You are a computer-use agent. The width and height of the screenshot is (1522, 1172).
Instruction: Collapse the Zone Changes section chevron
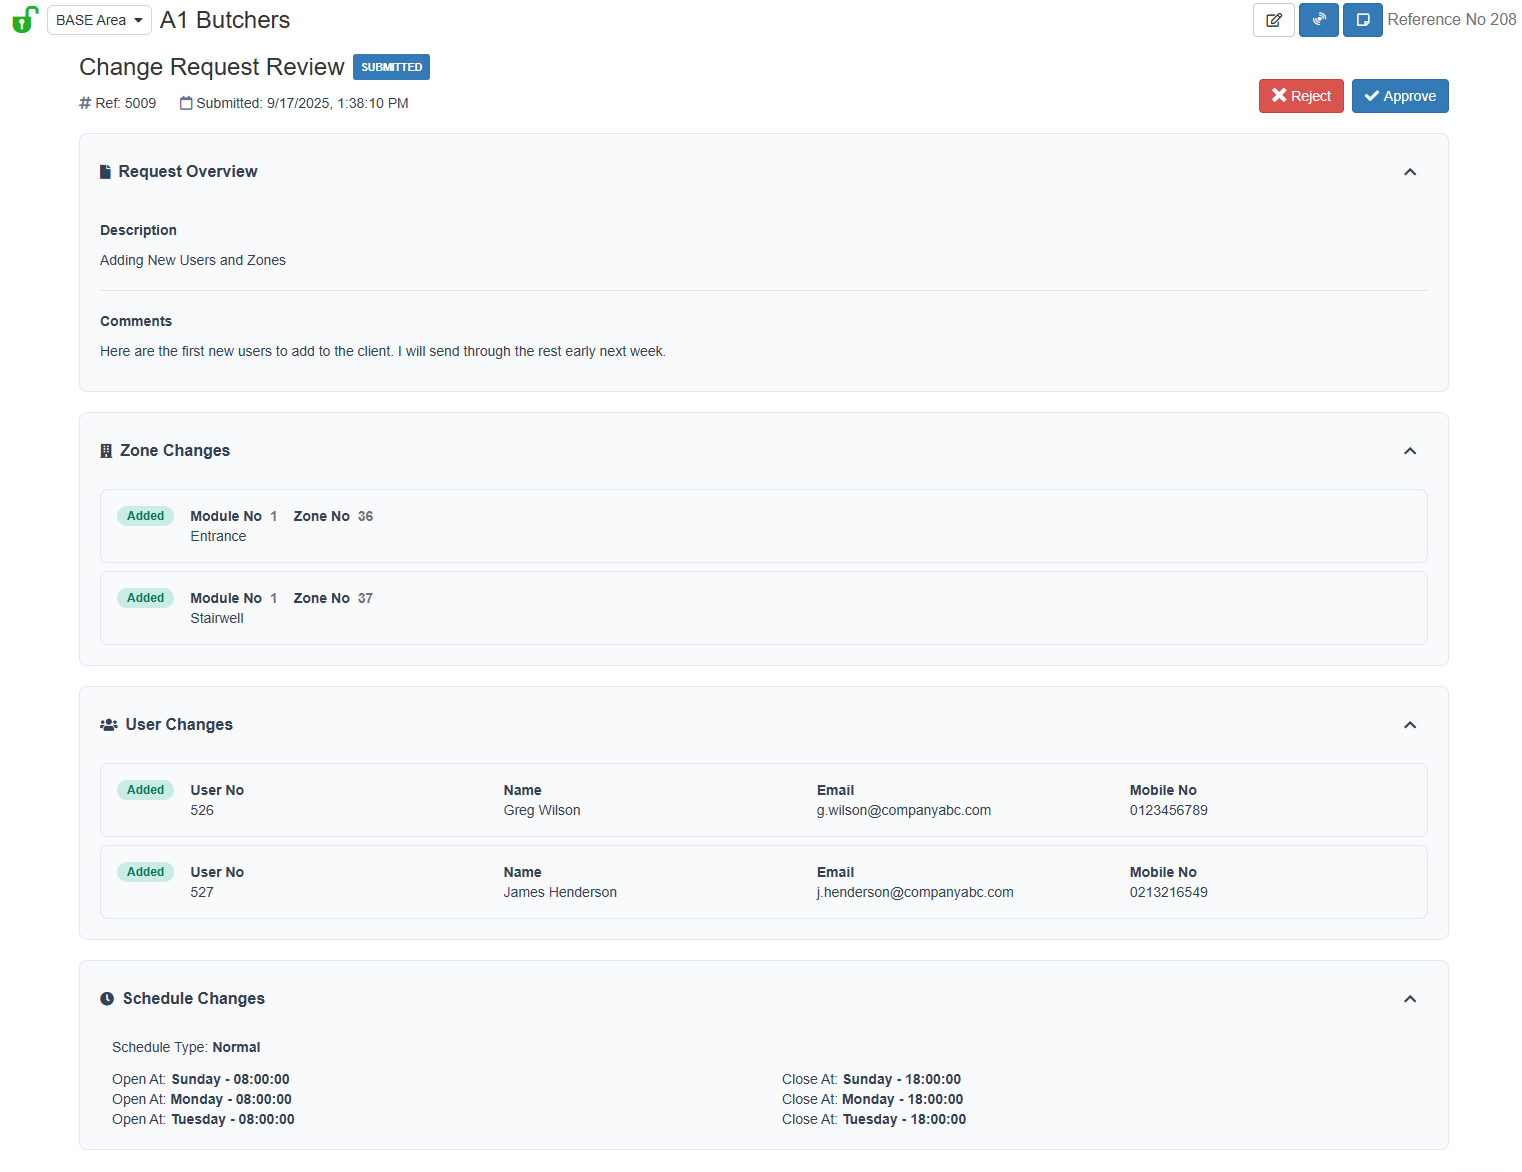click(x=1409, y=451)
